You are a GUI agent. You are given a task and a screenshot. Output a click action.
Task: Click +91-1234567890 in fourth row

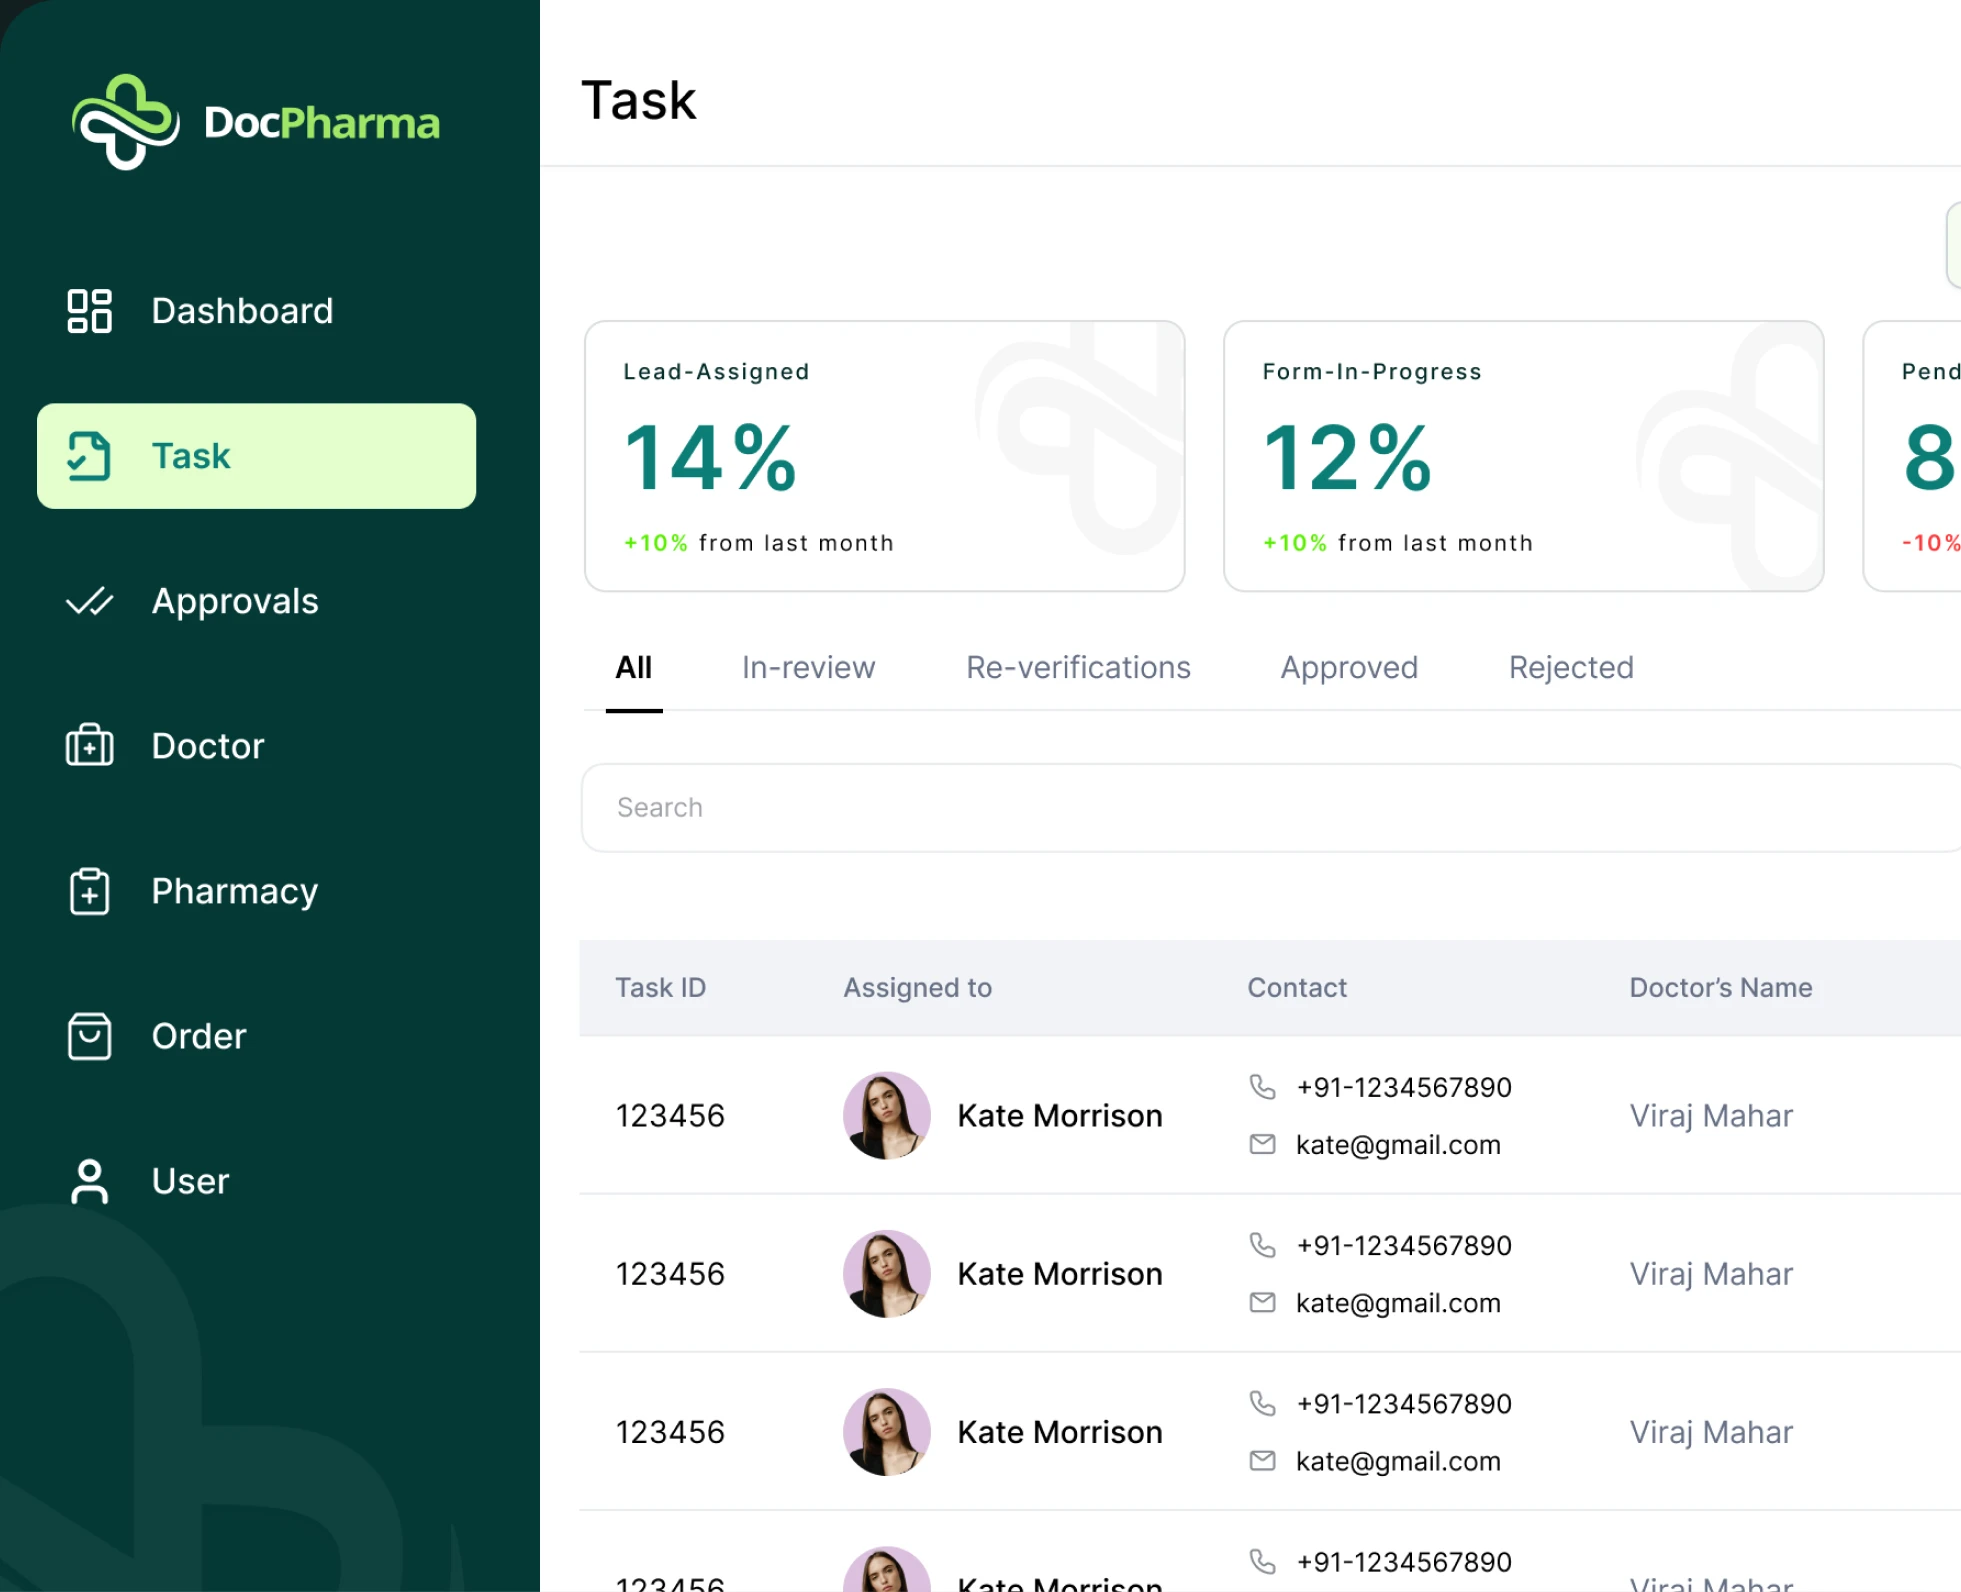point(1404,1561)
